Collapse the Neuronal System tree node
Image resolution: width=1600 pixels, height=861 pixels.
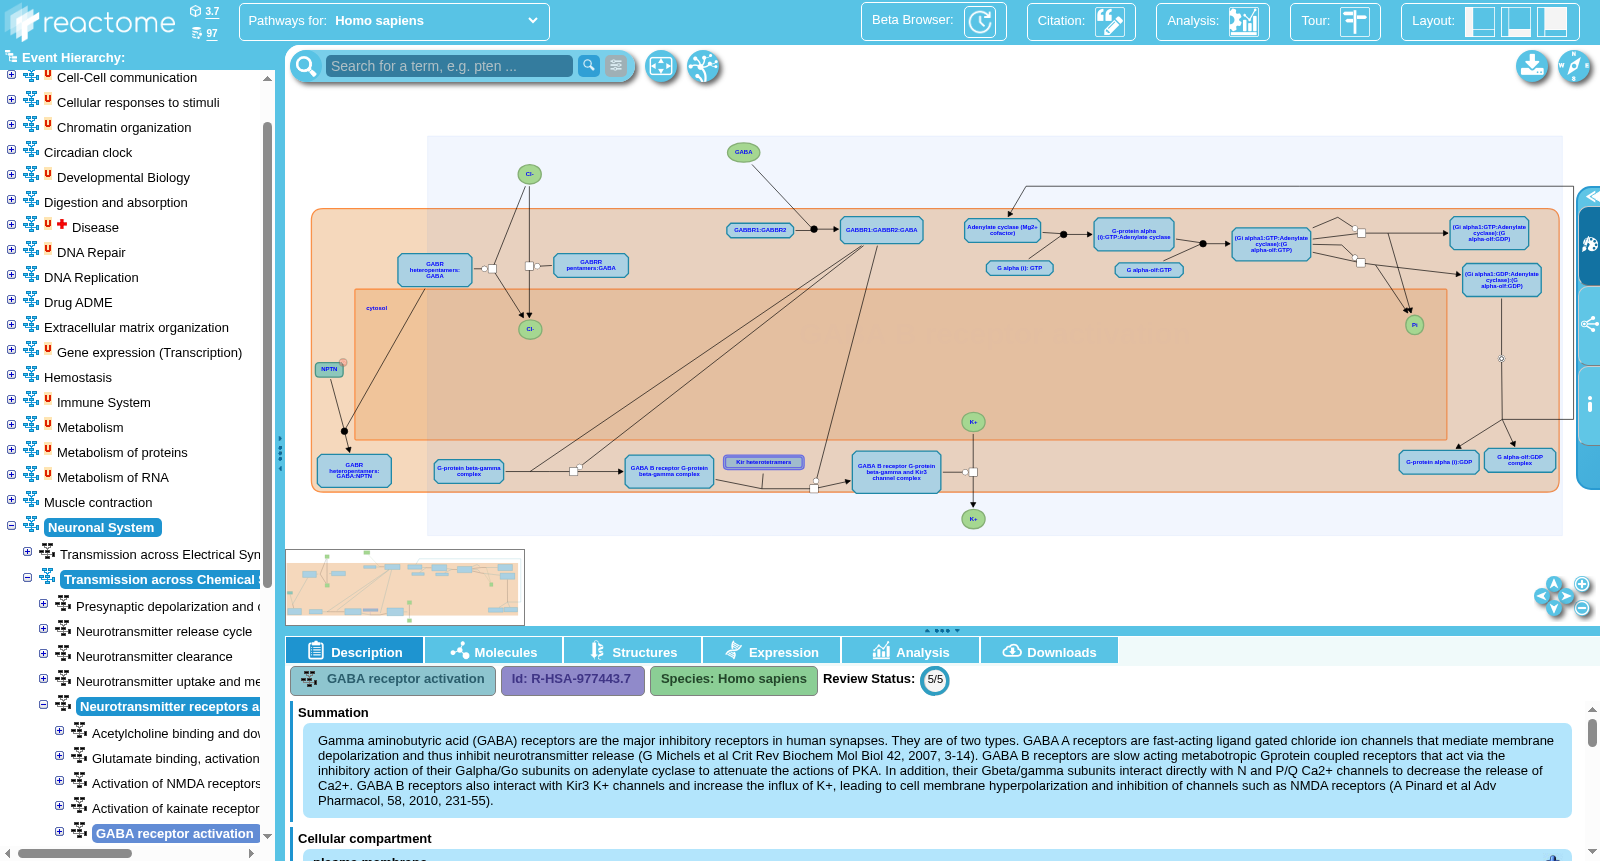[11, 525]
